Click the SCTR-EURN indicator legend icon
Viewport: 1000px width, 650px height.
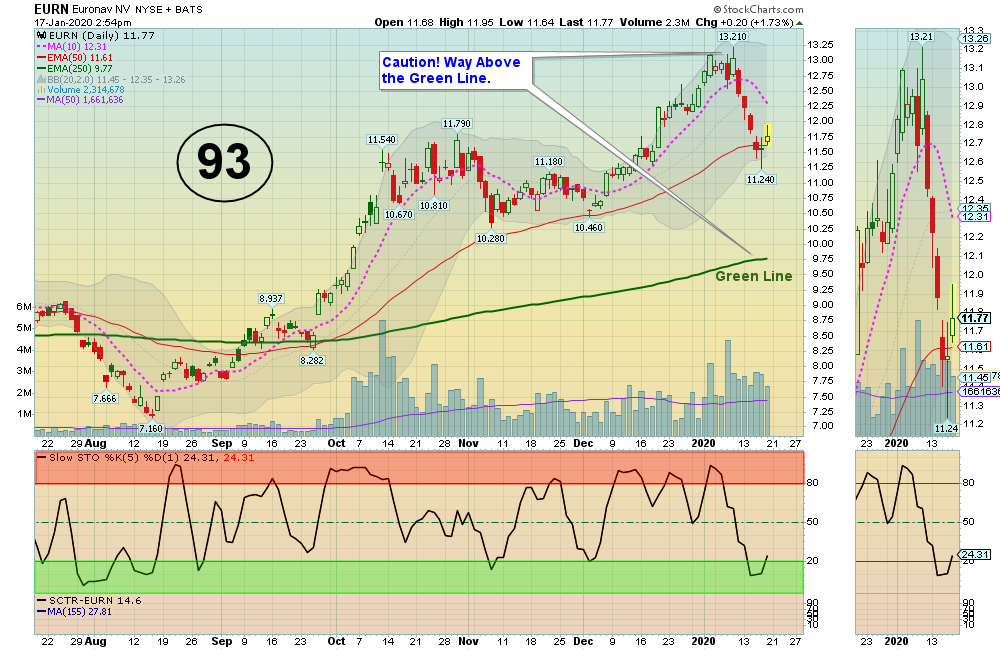41,598
